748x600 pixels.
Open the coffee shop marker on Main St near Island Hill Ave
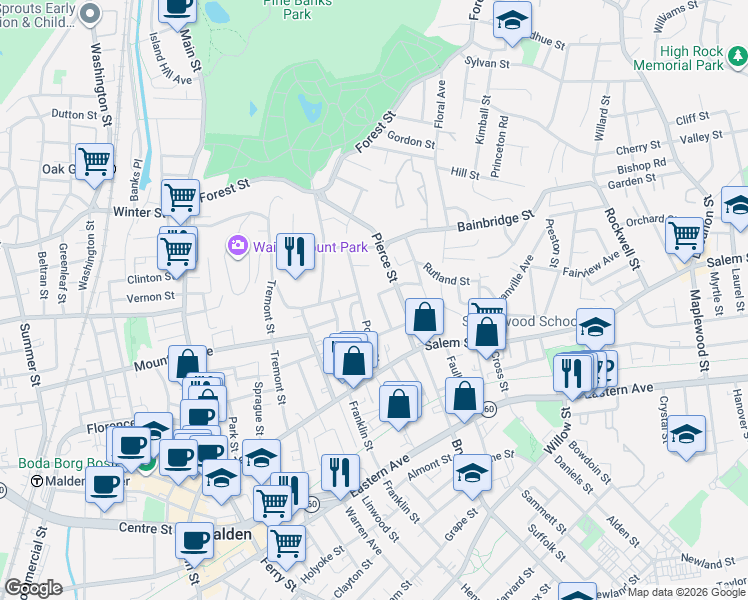(179, 12)
